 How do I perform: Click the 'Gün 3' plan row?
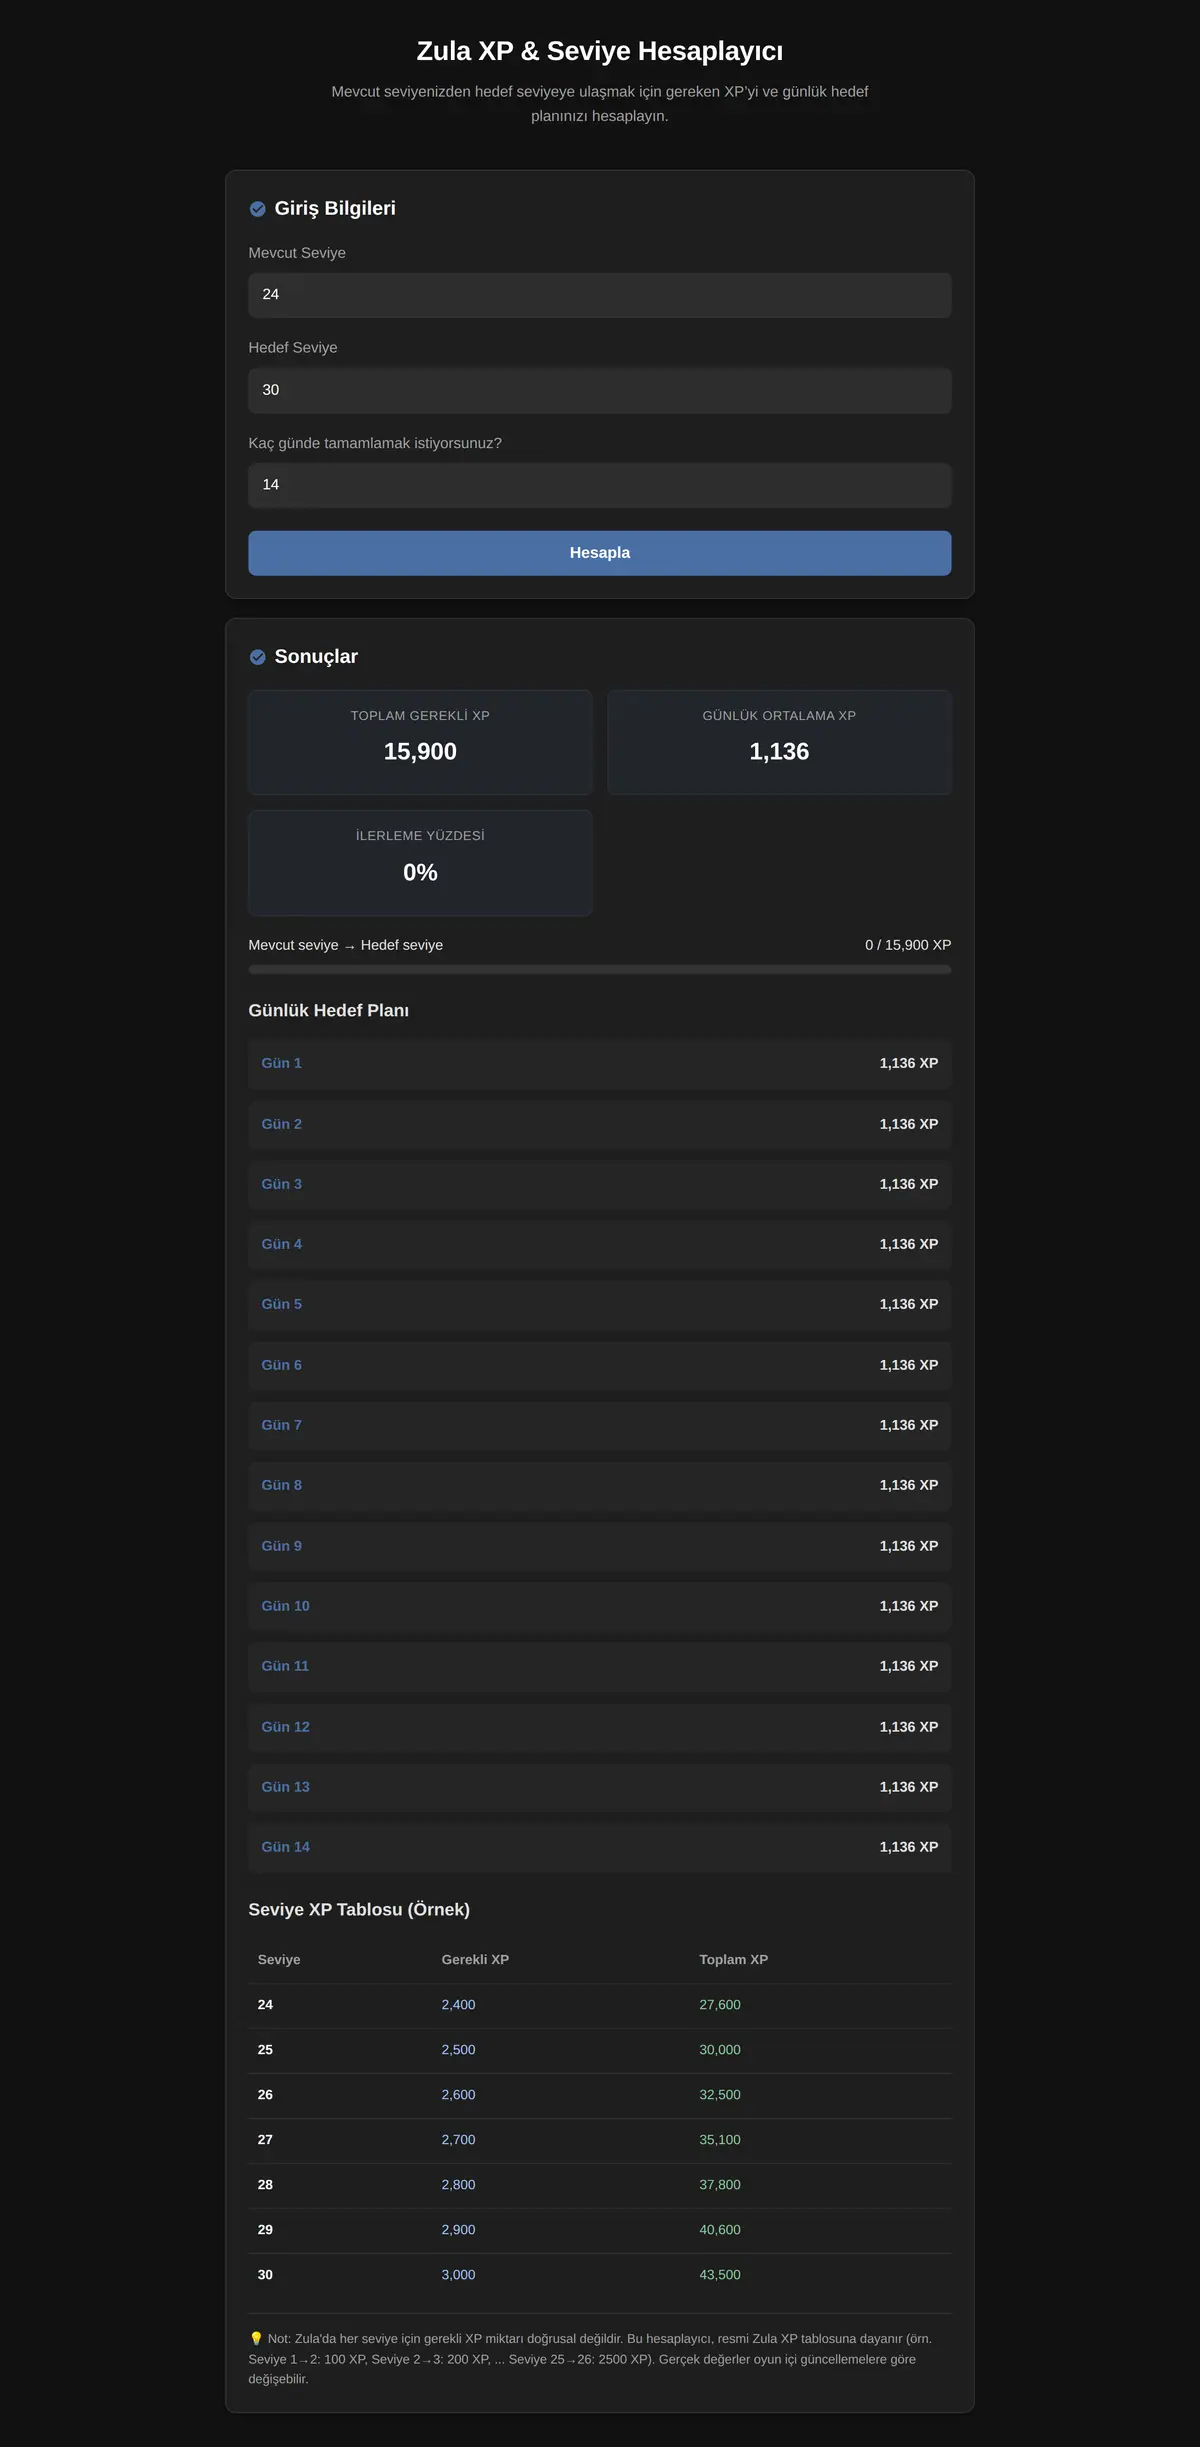click(600, 1184)
